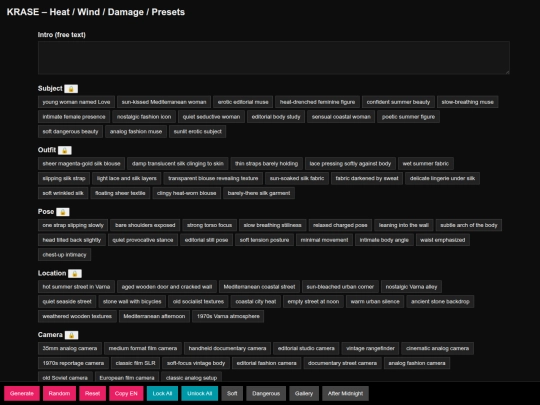This screenshot has height=405, width=540.
Task: Click the Lock All button
Action: pos(162,394)
